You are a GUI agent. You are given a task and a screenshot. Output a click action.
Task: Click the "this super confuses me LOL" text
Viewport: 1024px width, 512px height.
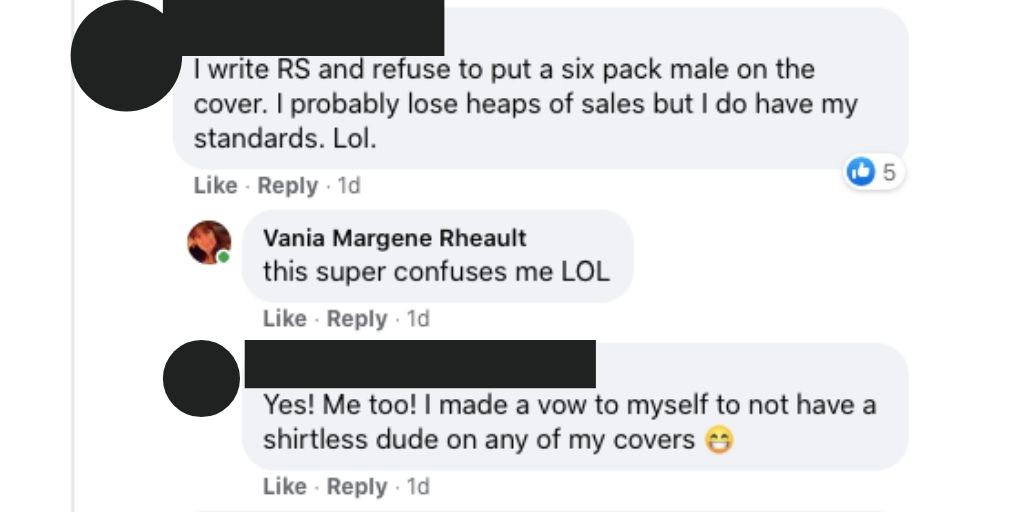435,271
